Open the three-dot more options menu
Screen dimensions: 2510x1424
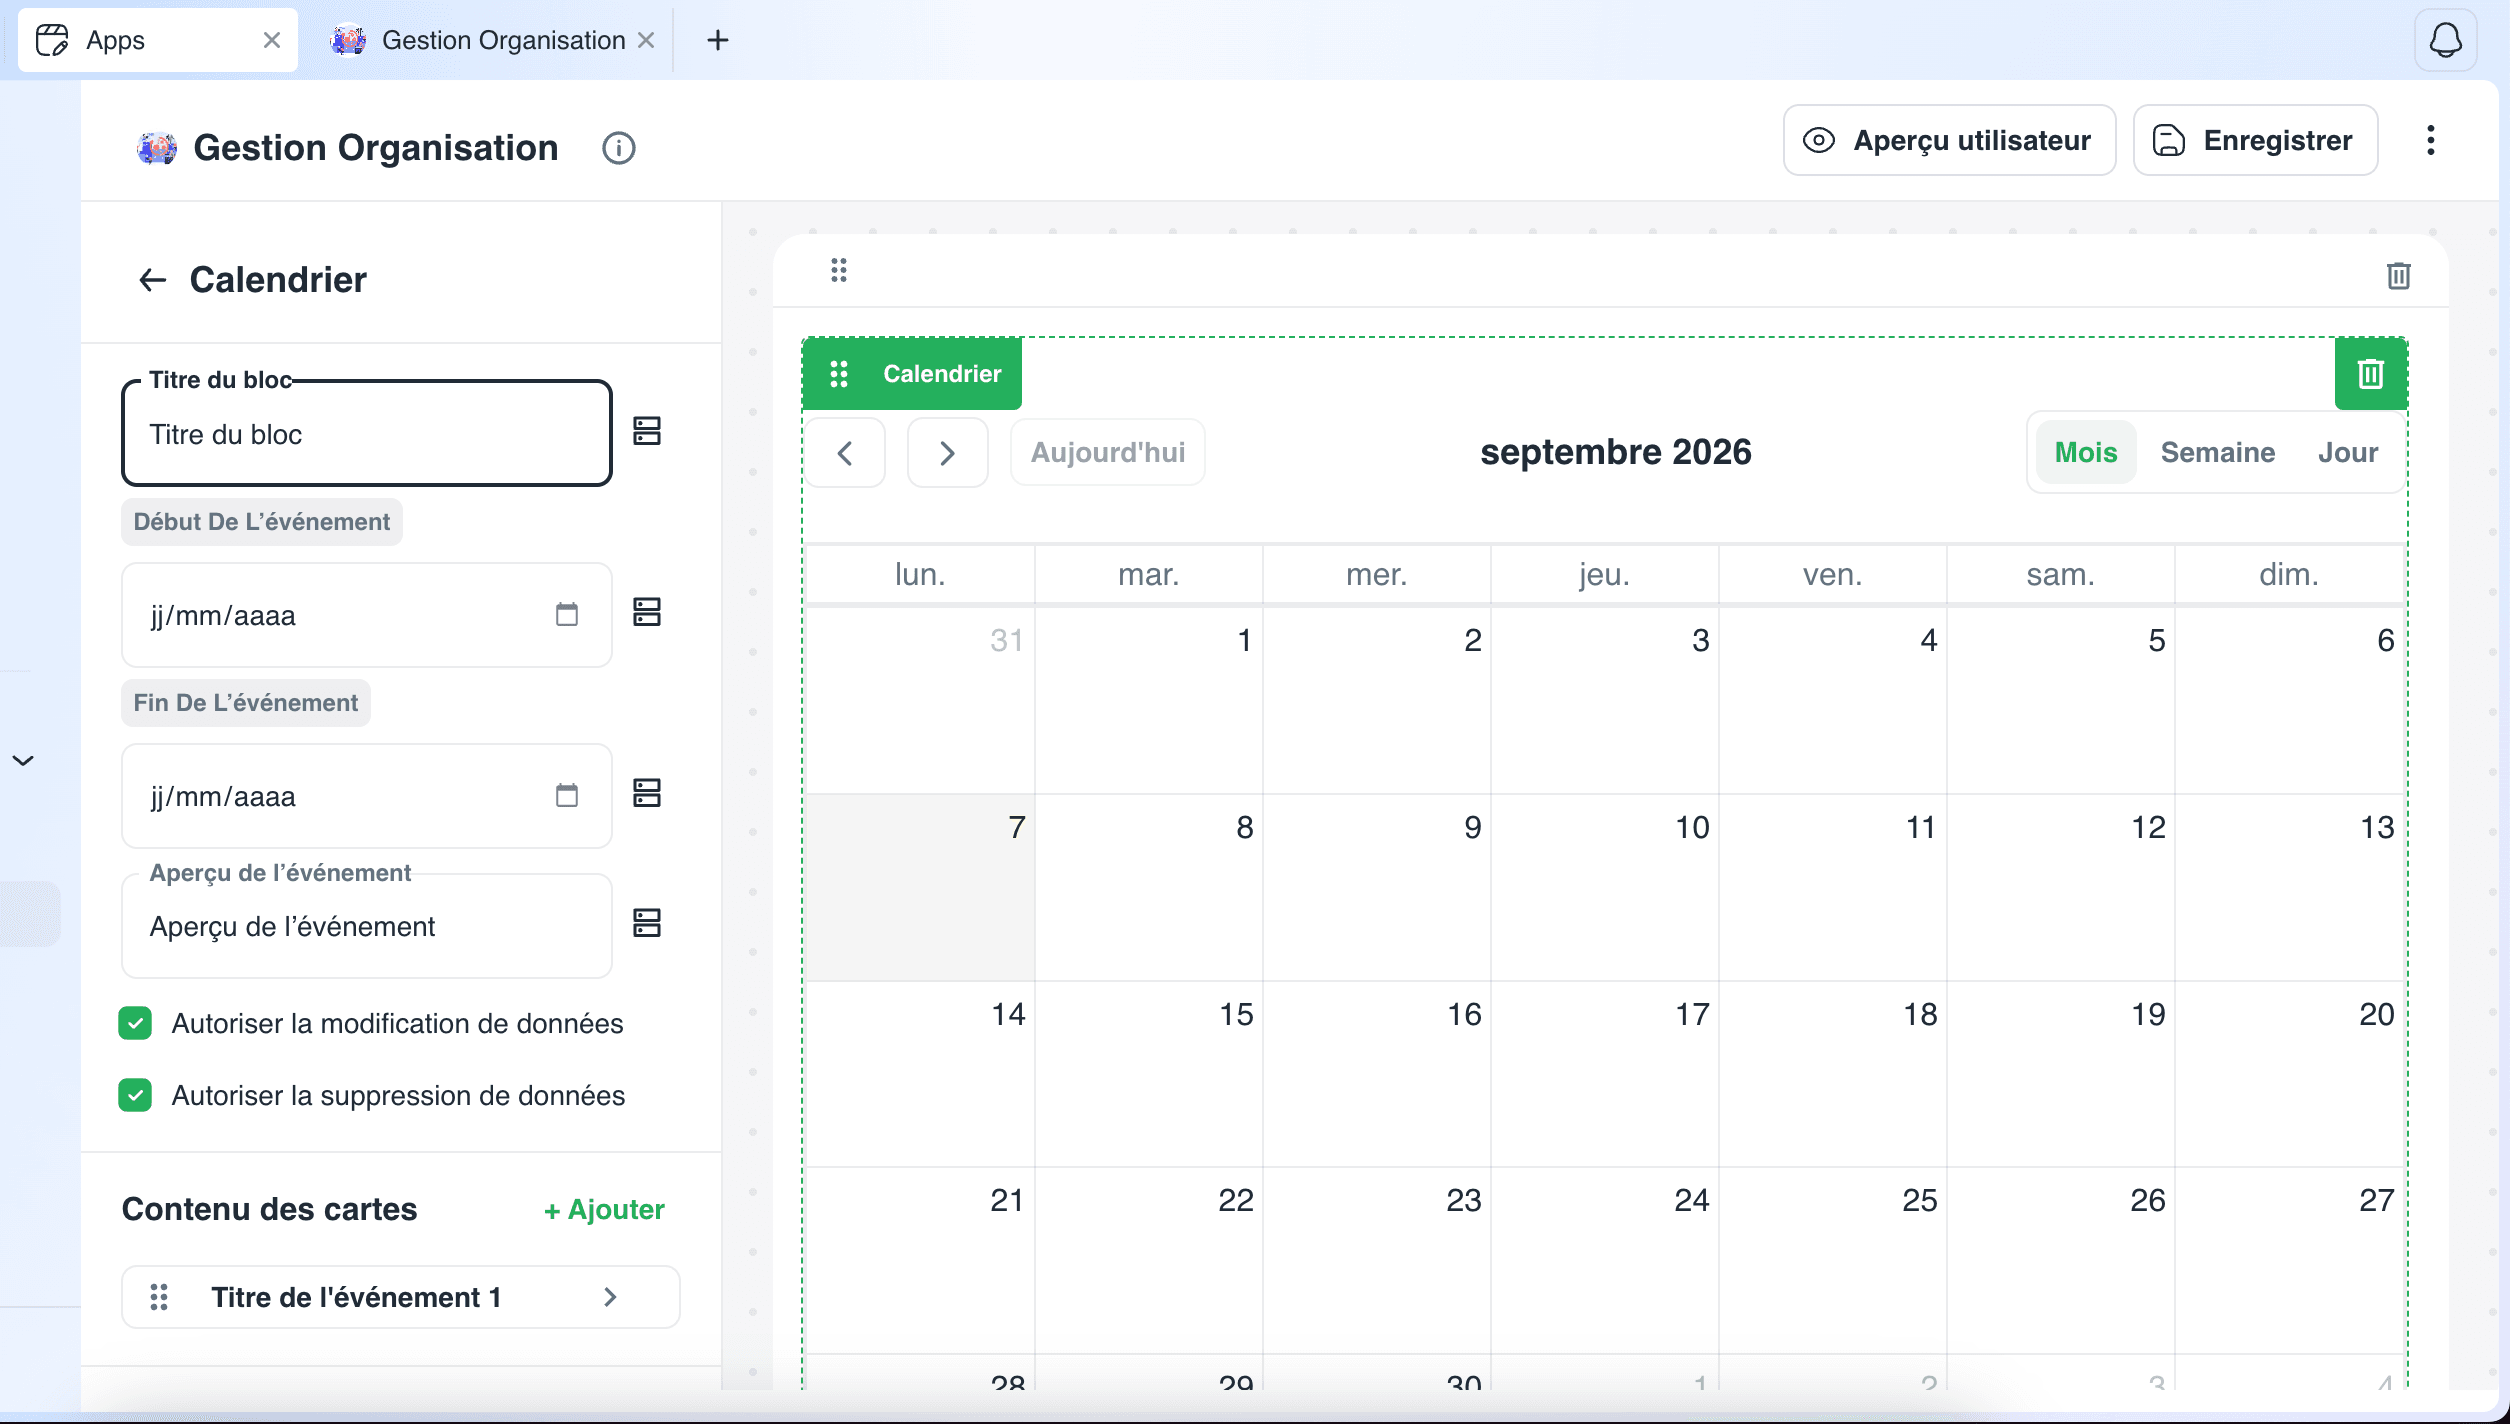tap(2430, 140)
